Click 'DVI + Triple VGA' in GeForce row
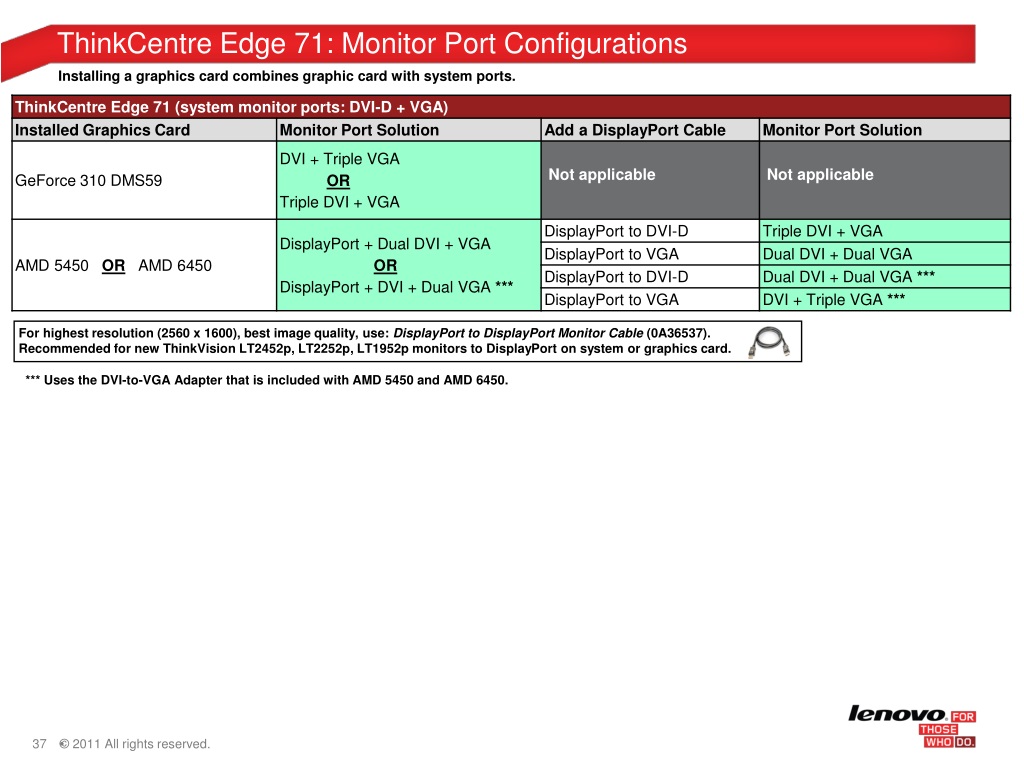Viewport: 1024px width, 768px height. 340,159
